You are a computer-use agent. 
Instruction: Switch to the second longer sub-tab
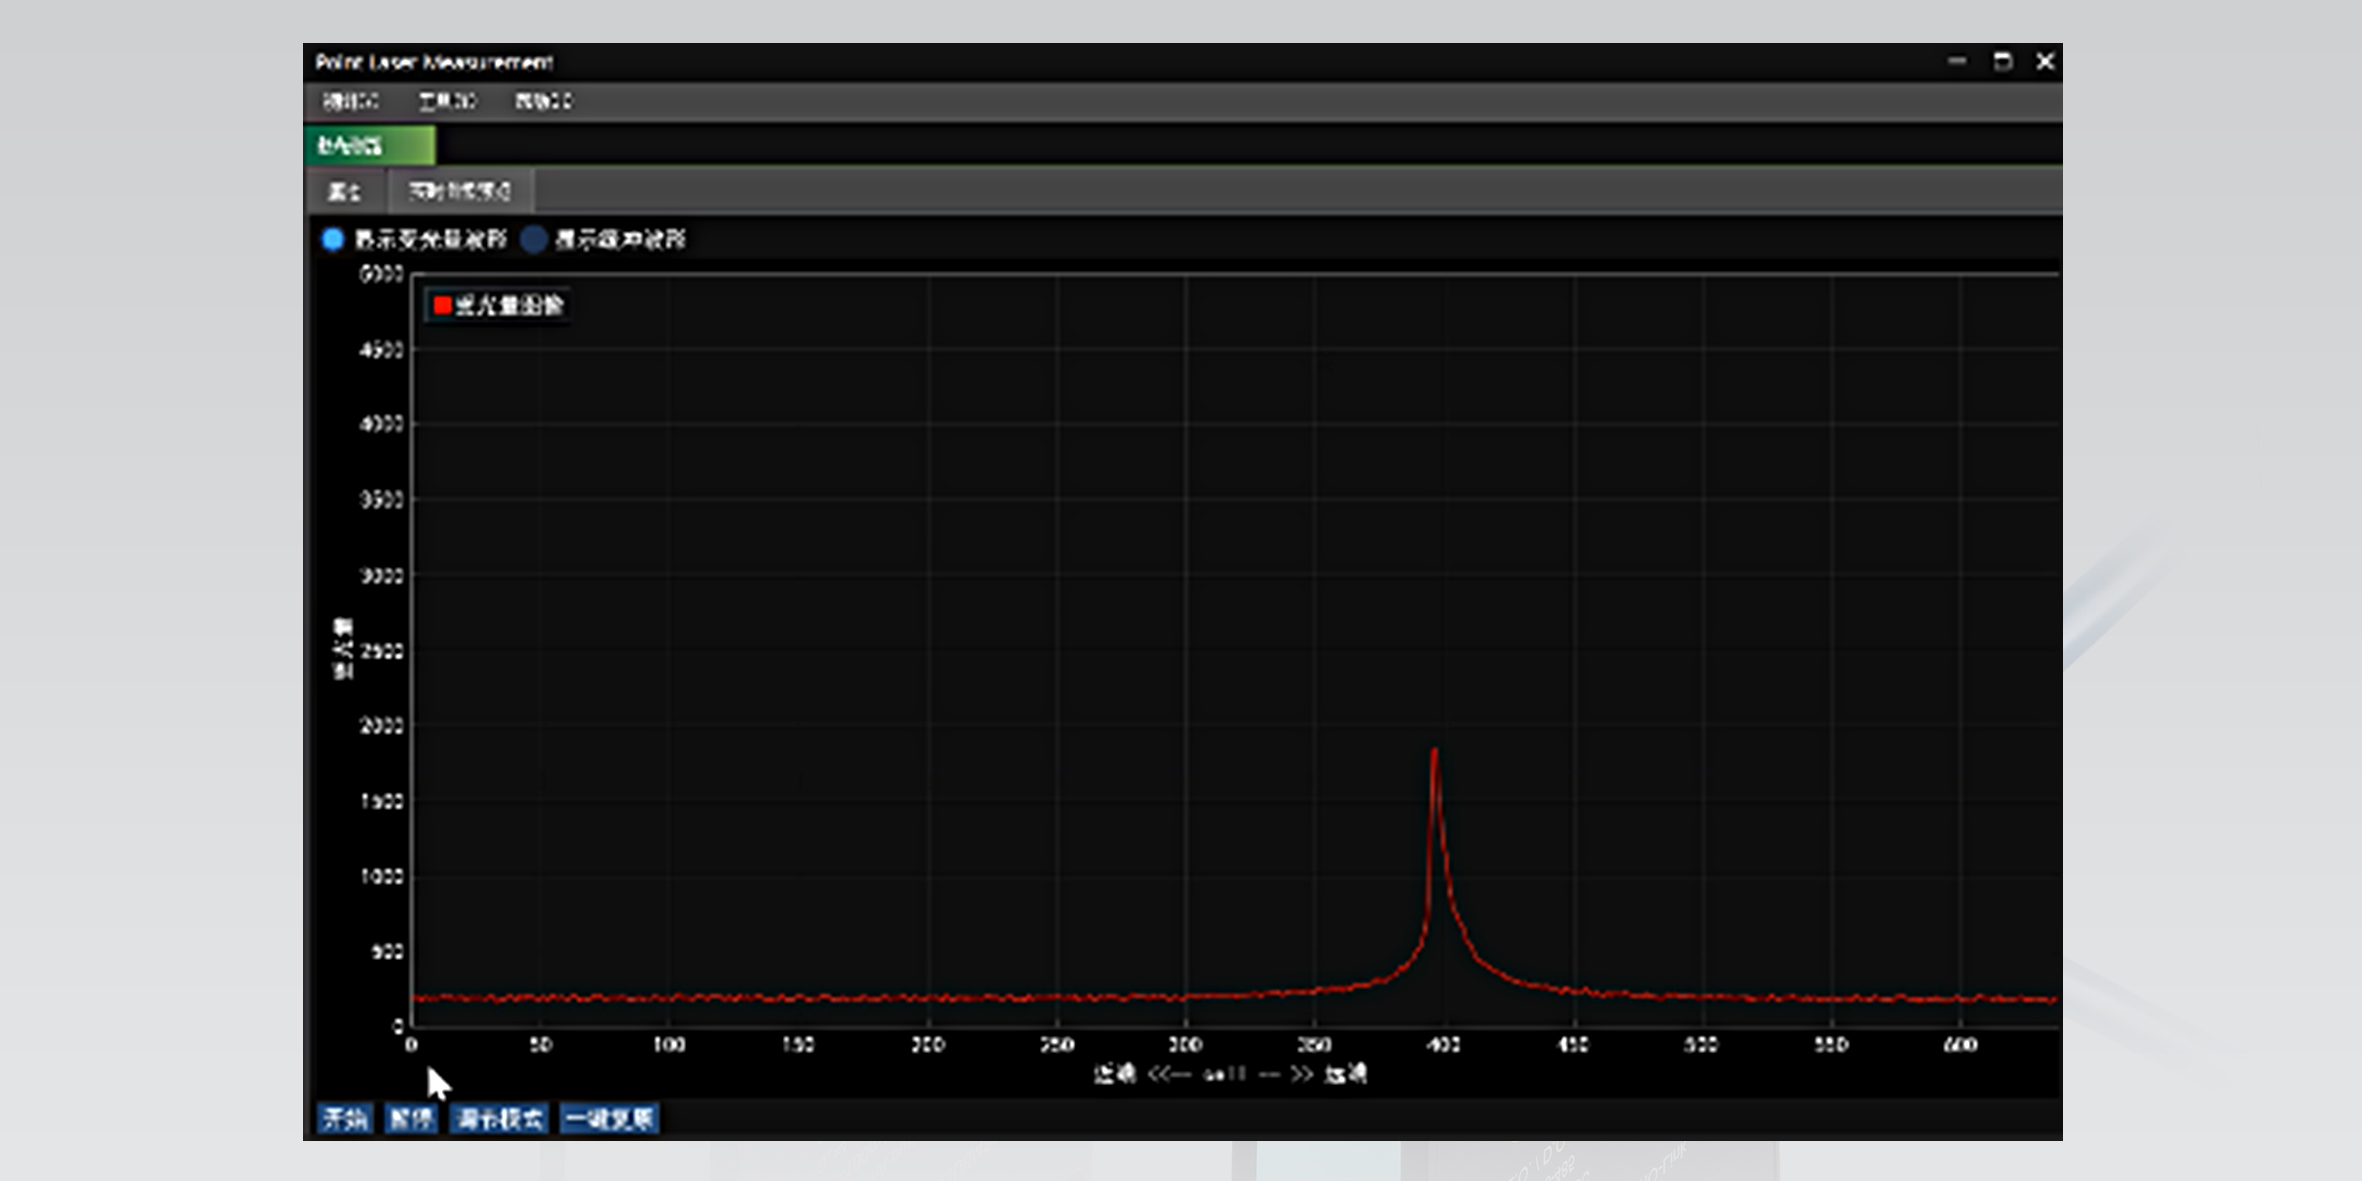pyautogui.click(x=460, y=191)
